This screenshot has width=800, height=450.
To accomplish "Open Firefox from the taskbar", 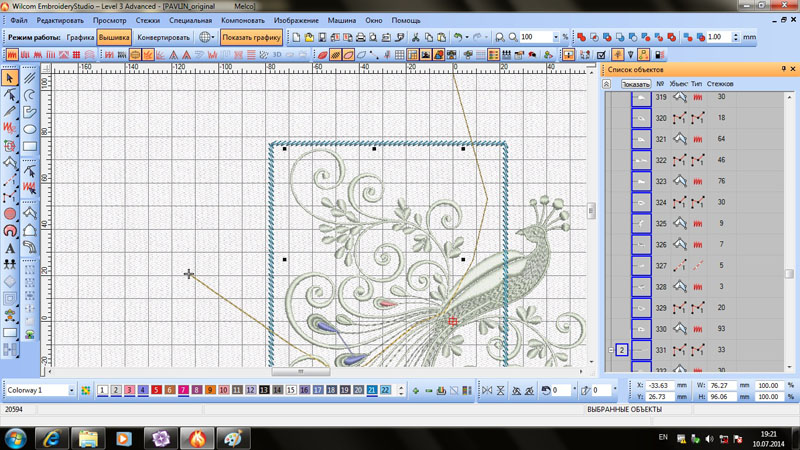I will 197,438.
